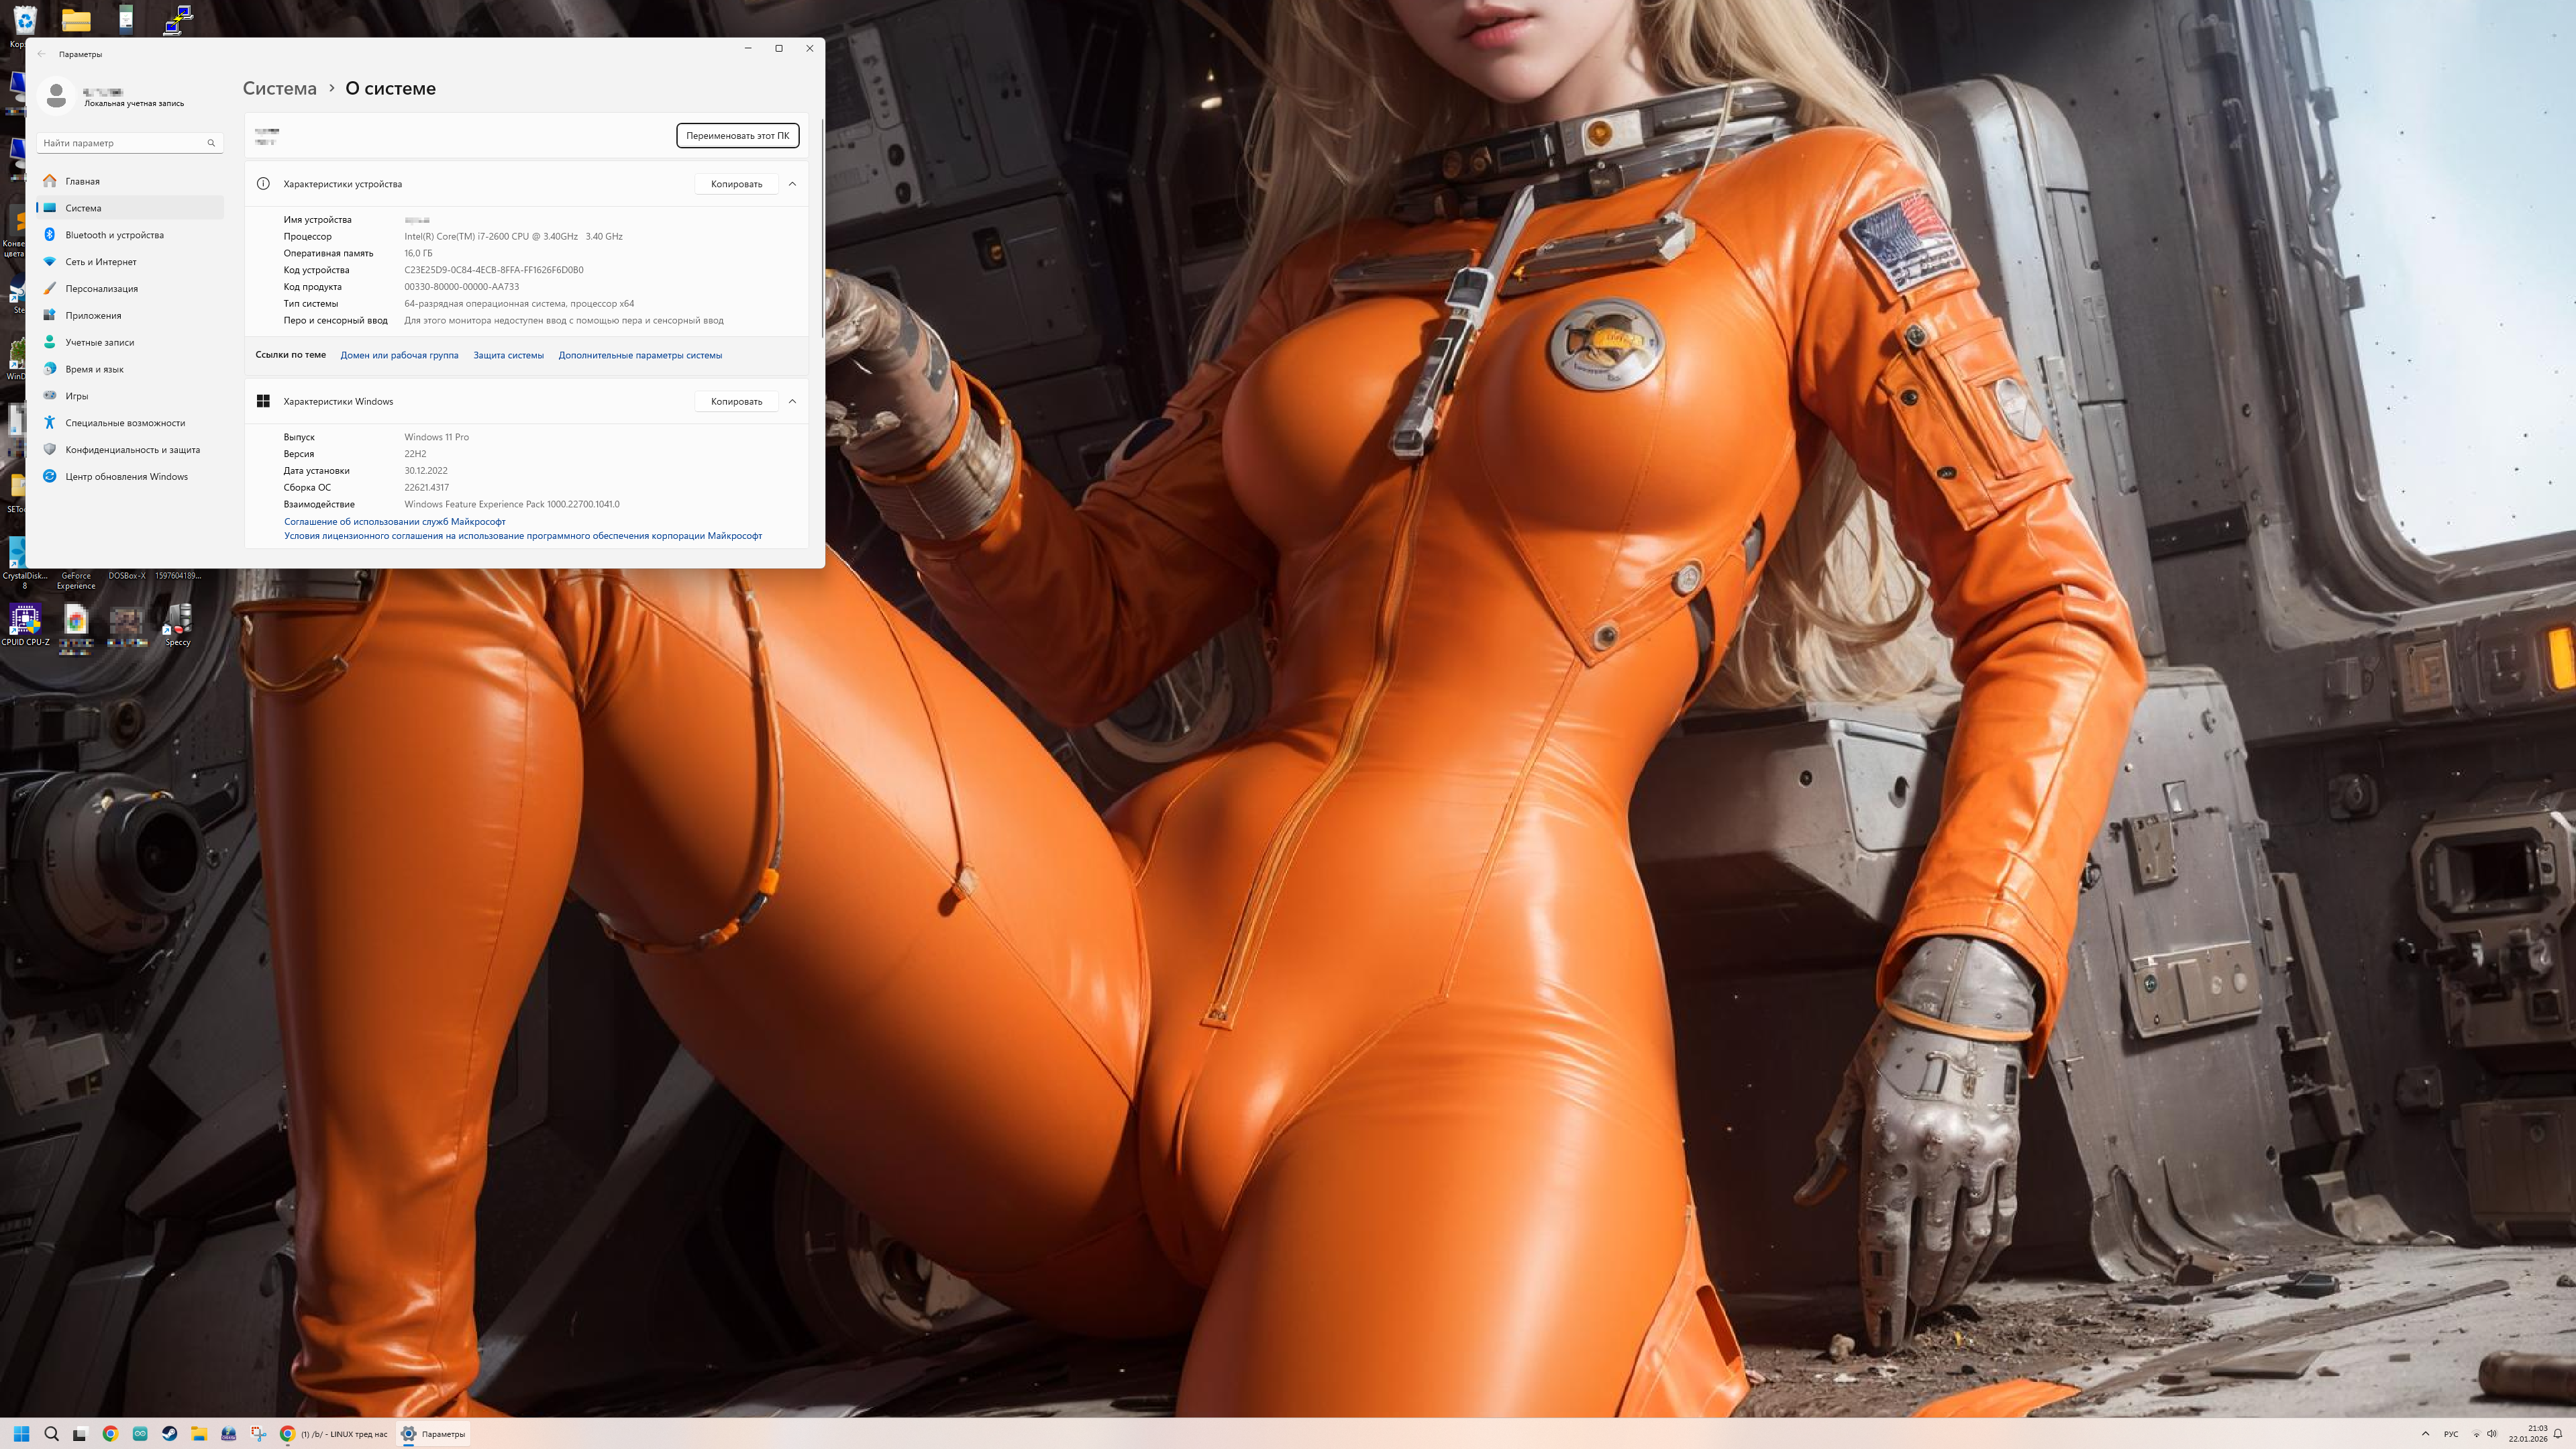2576x1449 pixels.
Task: Click the settings page vertical scrollbar
Action: coord(822,230)
